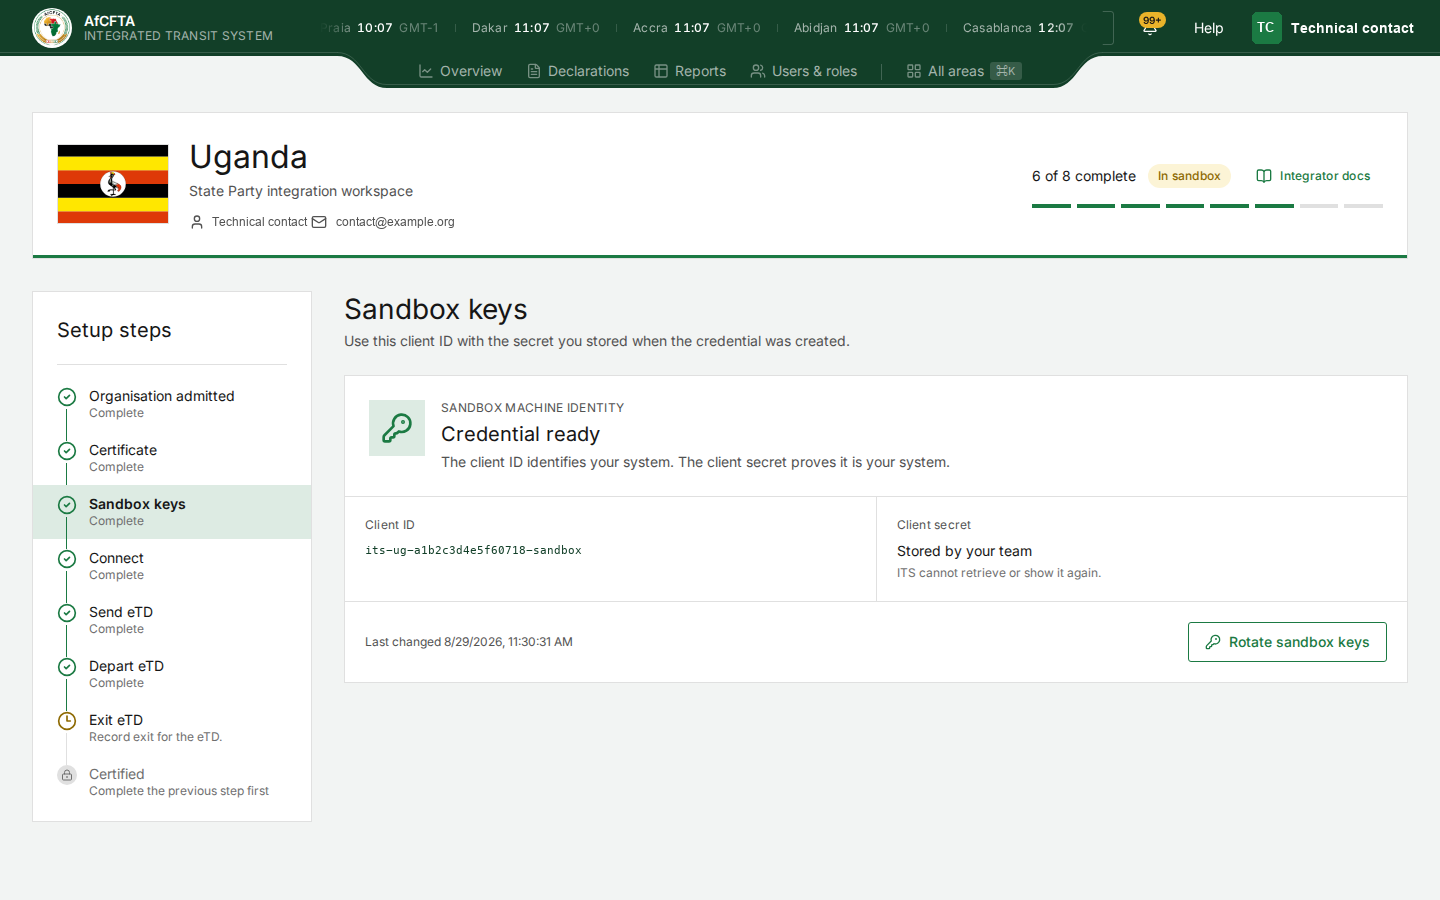Click the Dakar 11:07 clock
This screenshot has height=900, width=1440.
pyautogui.click(x=536, y=28)
